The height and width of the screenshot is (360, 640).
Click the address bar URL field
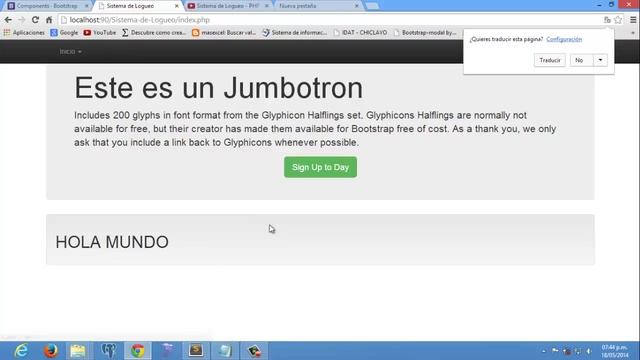[x=330, y=20]
